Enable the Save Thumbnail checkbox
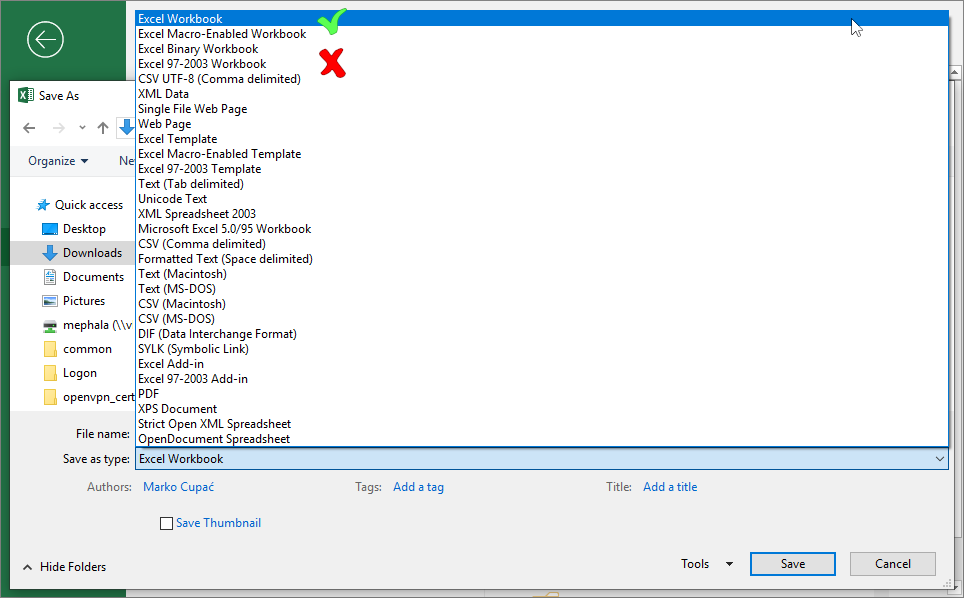The width and height of the screenshot is (964, 598). [166, 523]
